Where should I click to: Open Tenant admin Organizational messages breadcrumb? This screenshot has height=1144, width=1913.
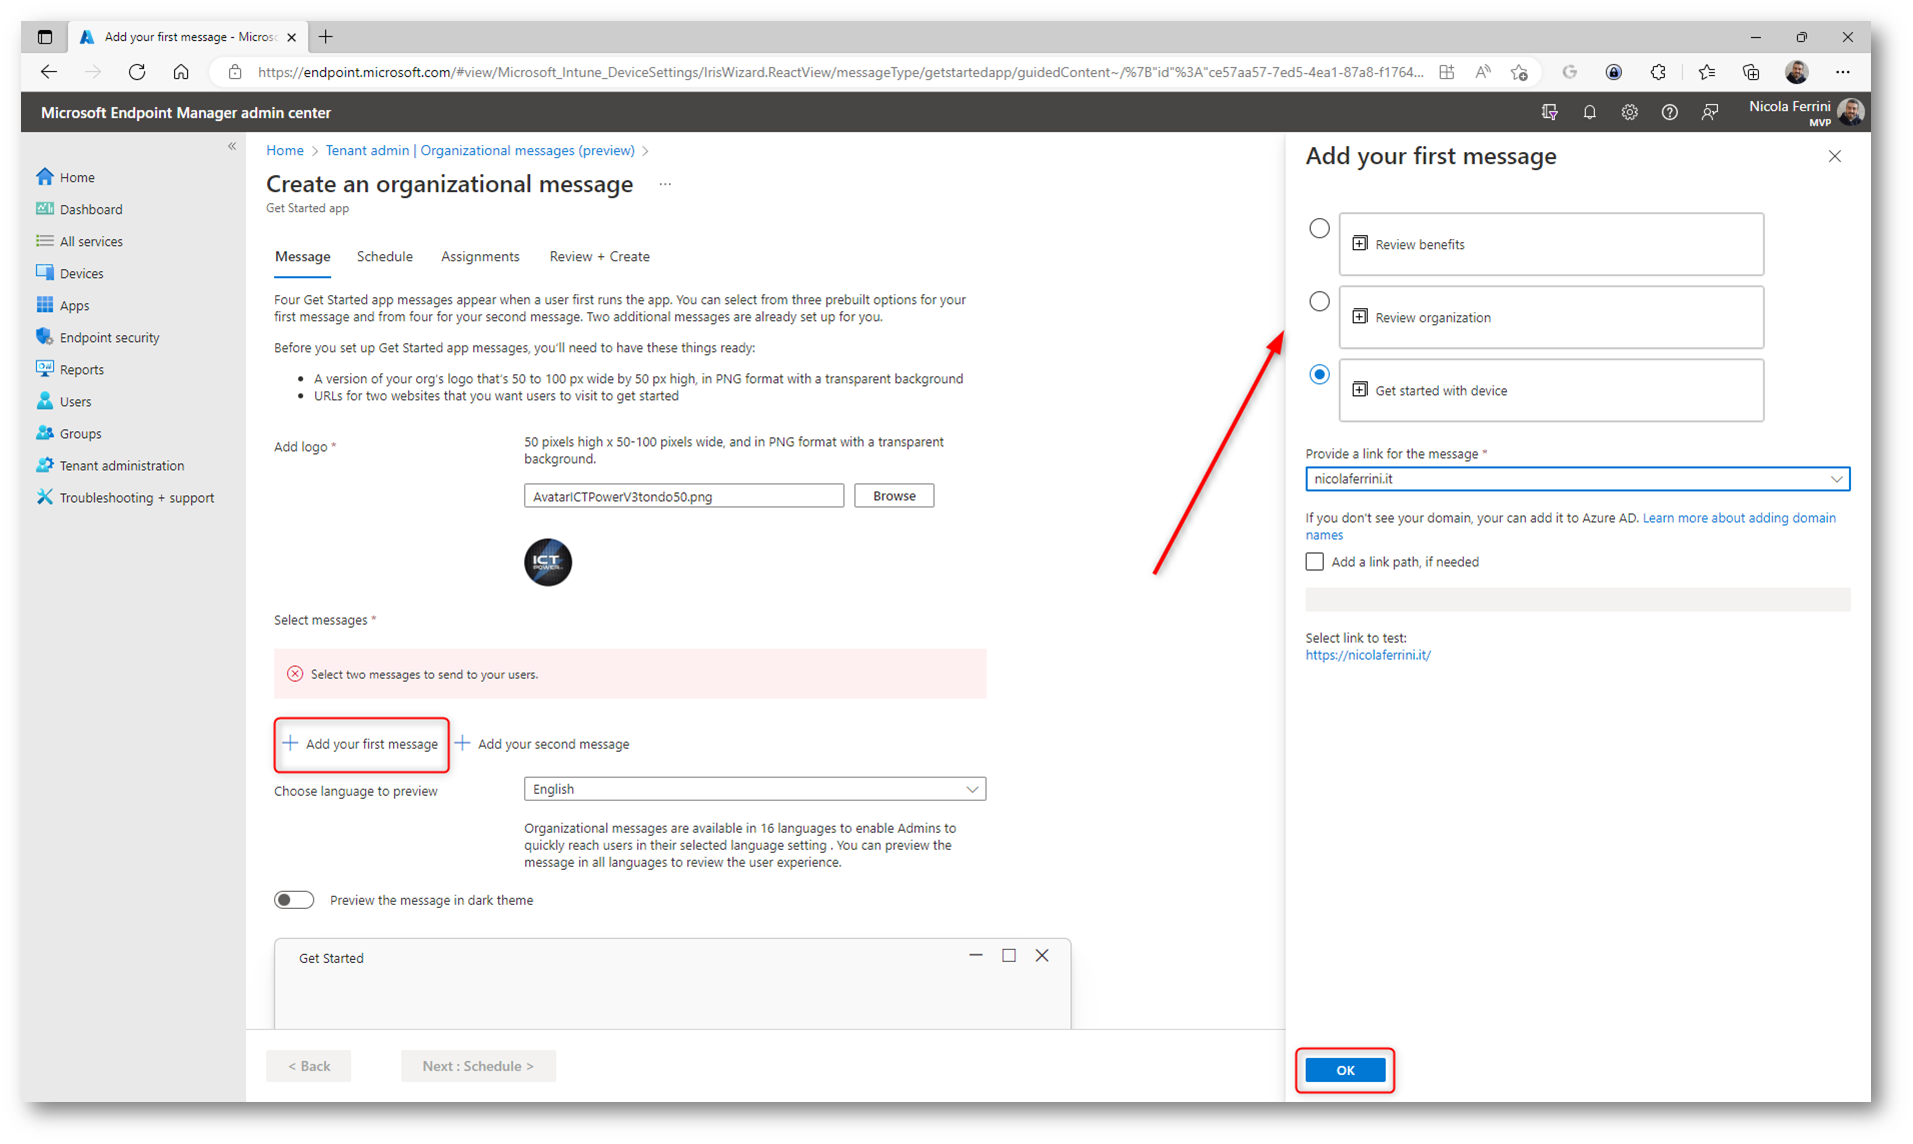click(480, 150)
